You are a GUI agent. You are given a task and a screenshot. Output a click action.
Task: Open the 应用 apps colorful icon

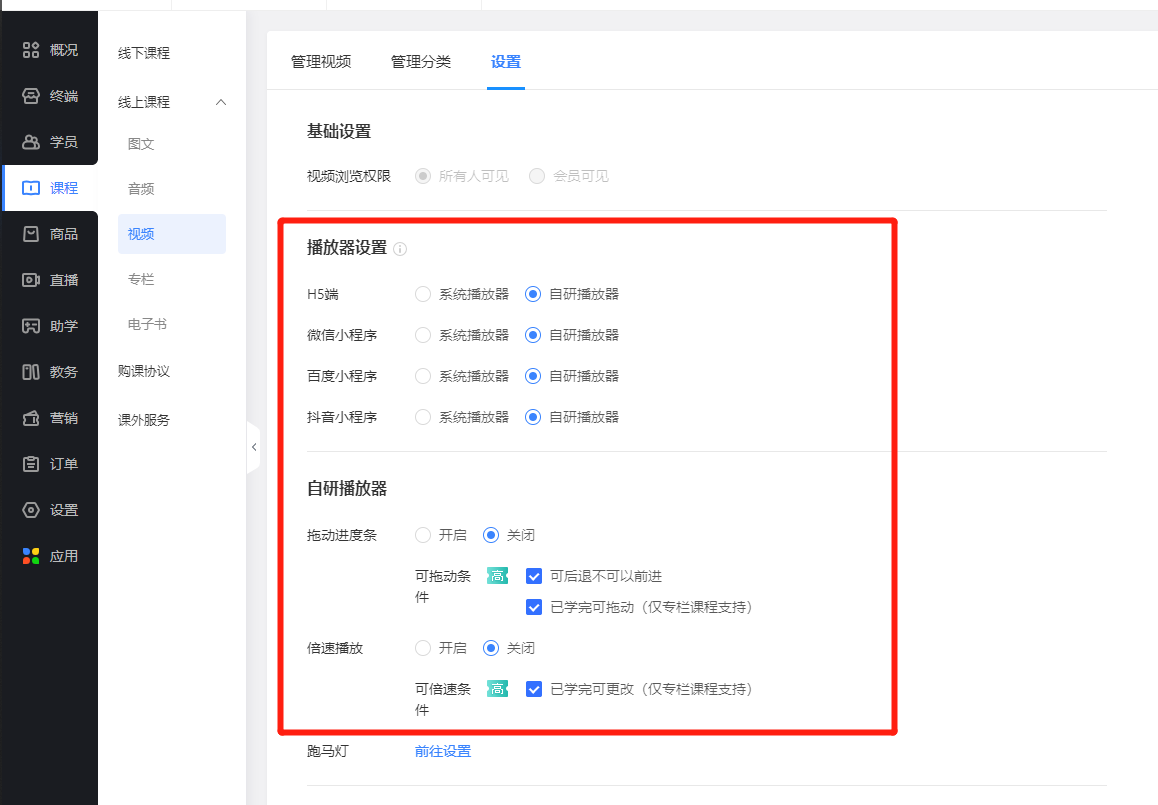[31, 556]
